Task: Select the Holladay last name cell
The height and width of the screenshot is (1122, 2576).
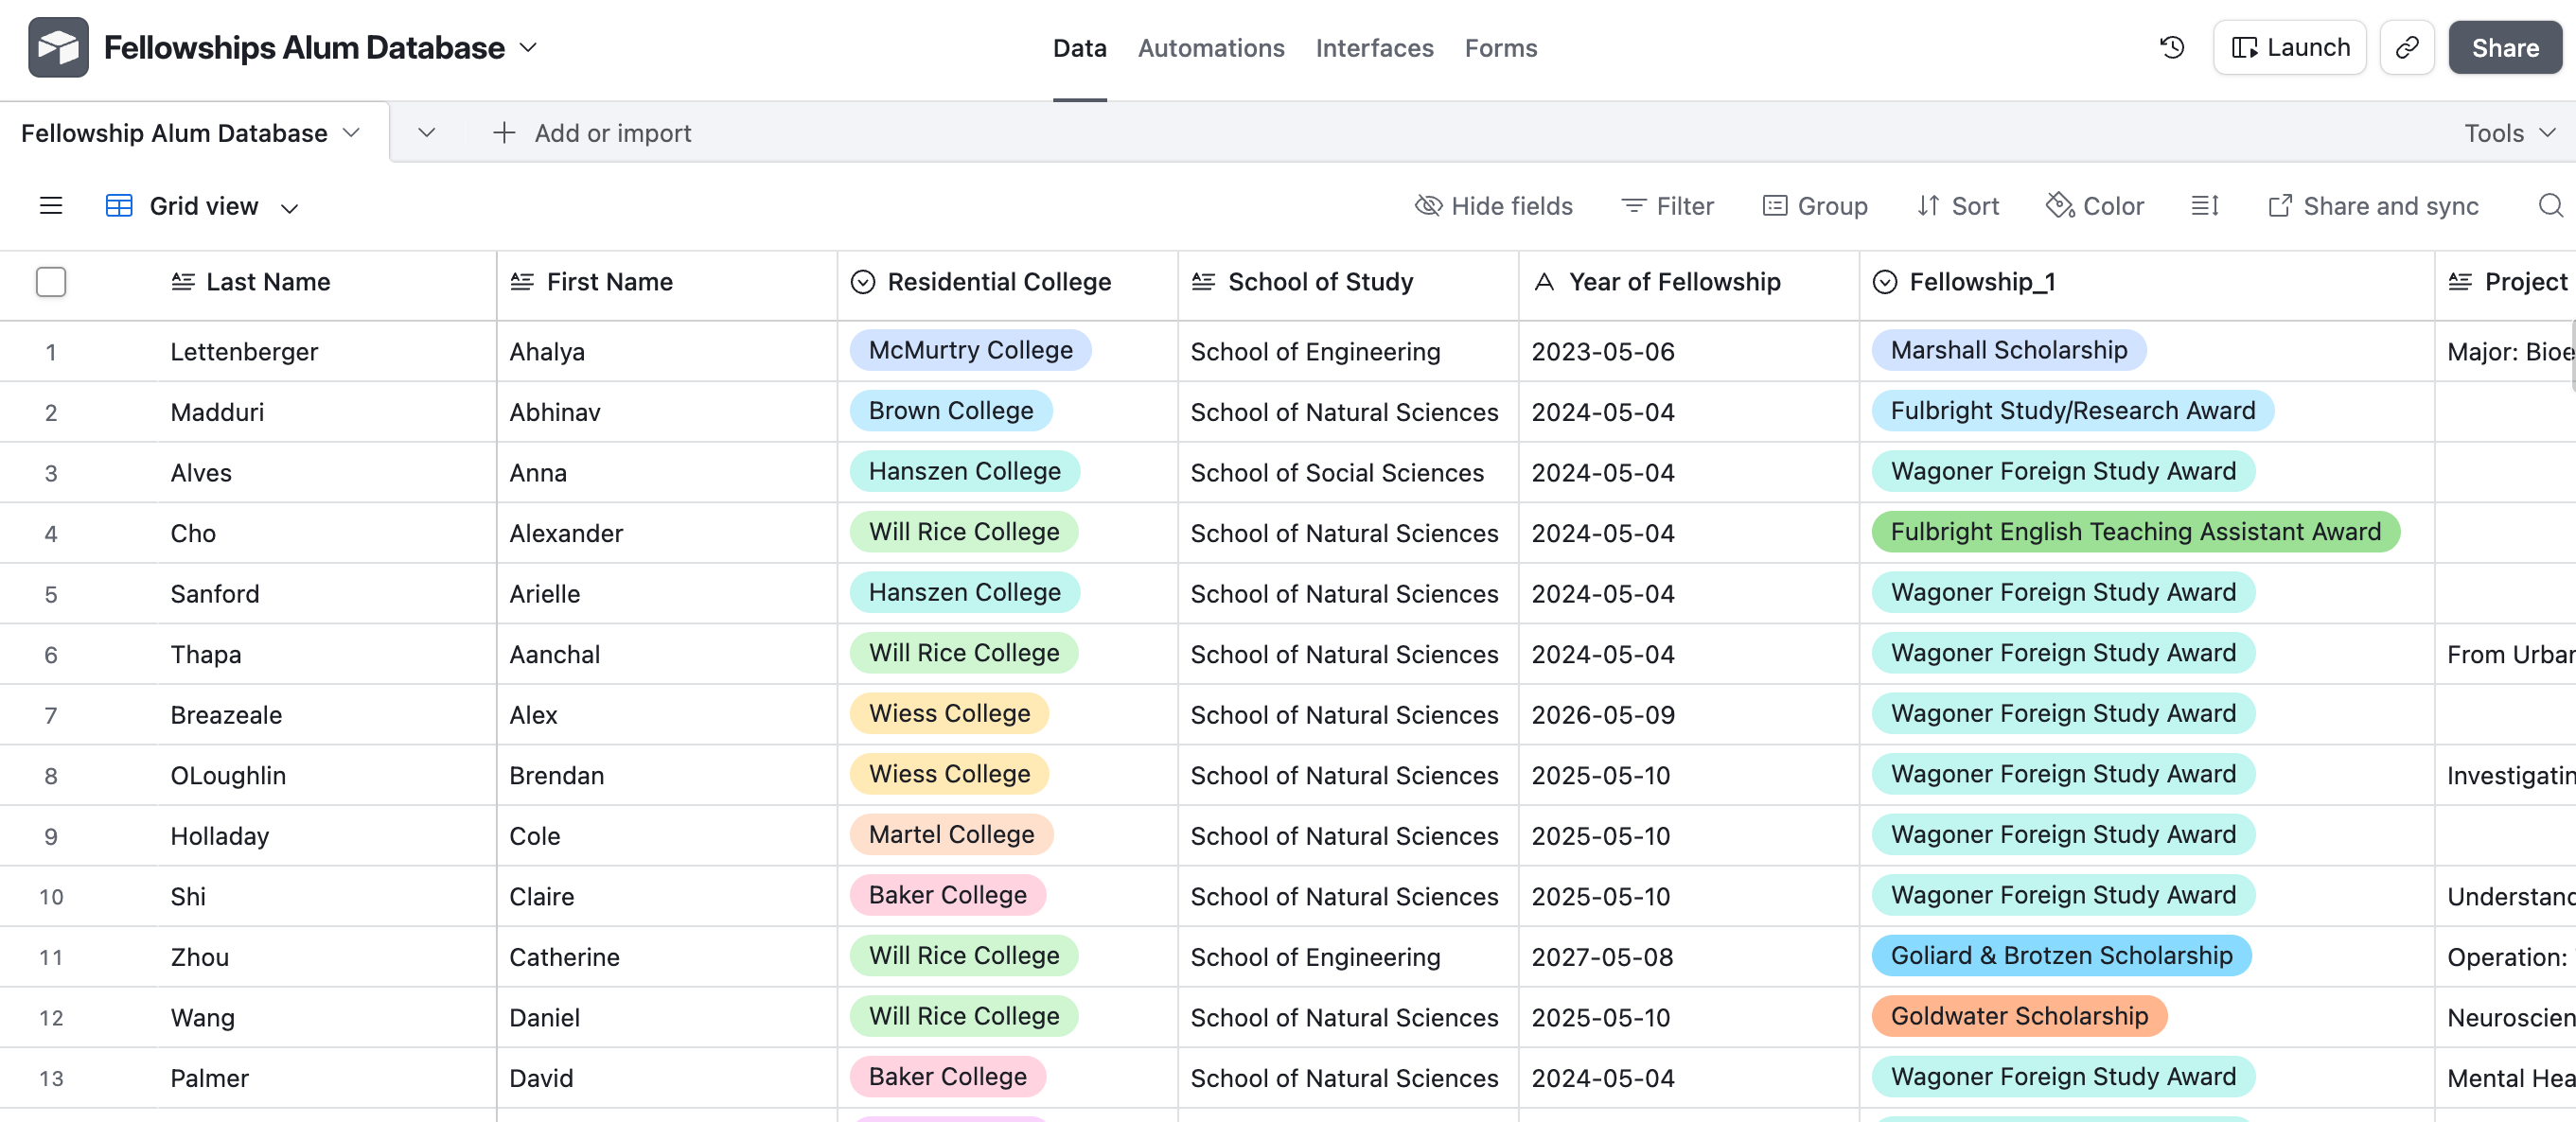Action: coord(326,836)
